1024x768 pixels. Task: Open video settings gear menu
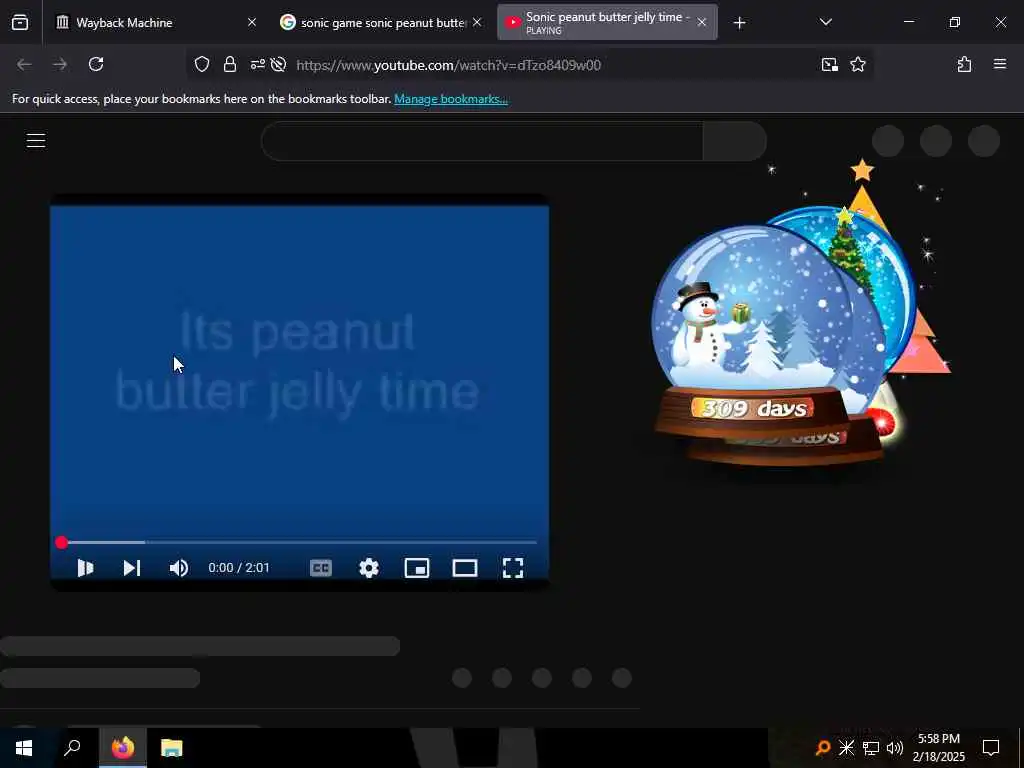point(369,568)
